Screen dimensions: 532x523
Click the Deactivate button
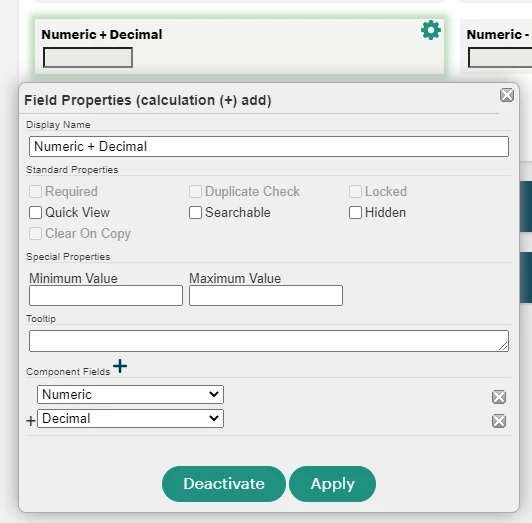(224, 484)
